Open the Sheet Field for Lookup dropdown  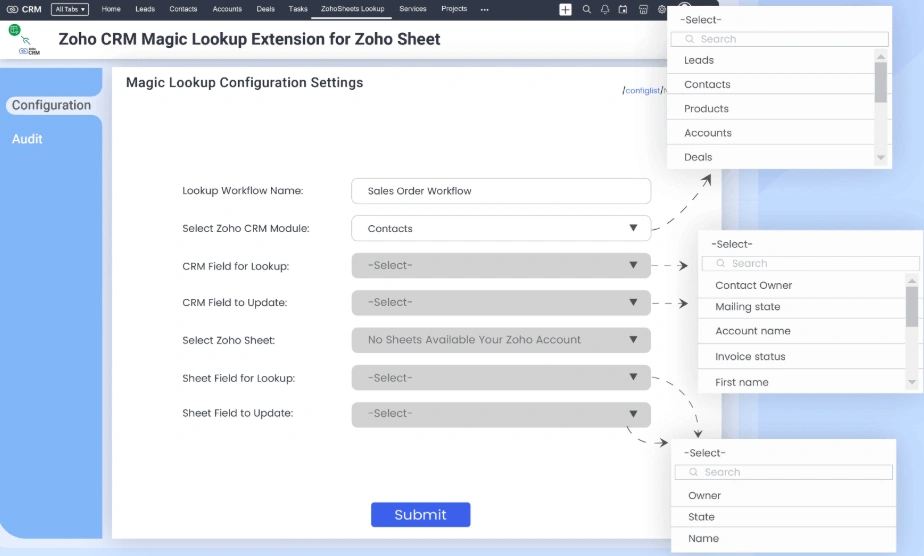tap(501, 378)
